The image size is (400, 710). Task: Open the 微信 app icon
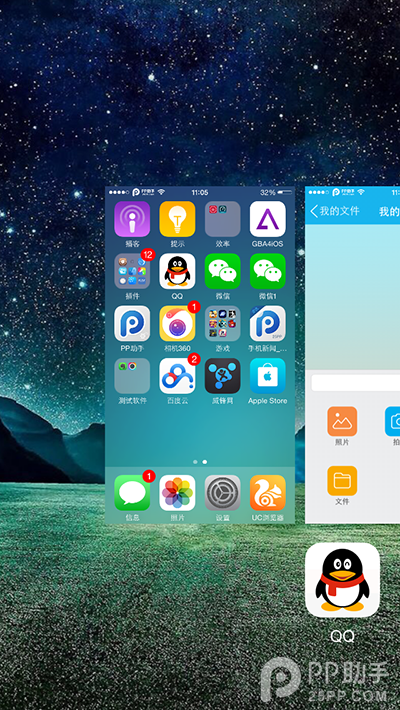tap(222, 271)
